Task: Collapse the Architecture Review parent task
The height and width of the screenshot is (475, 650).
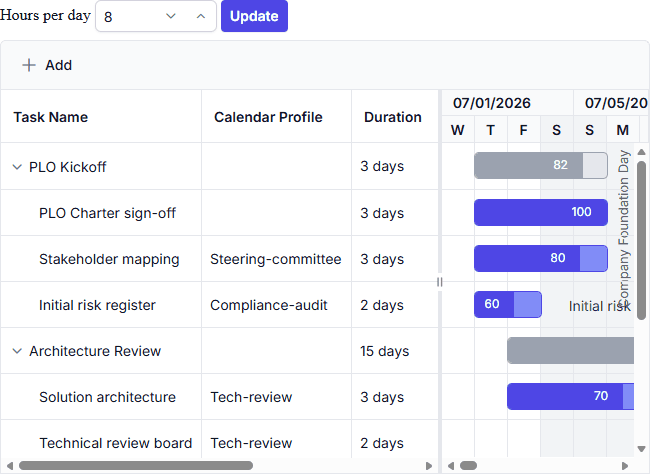Action: 17,351
